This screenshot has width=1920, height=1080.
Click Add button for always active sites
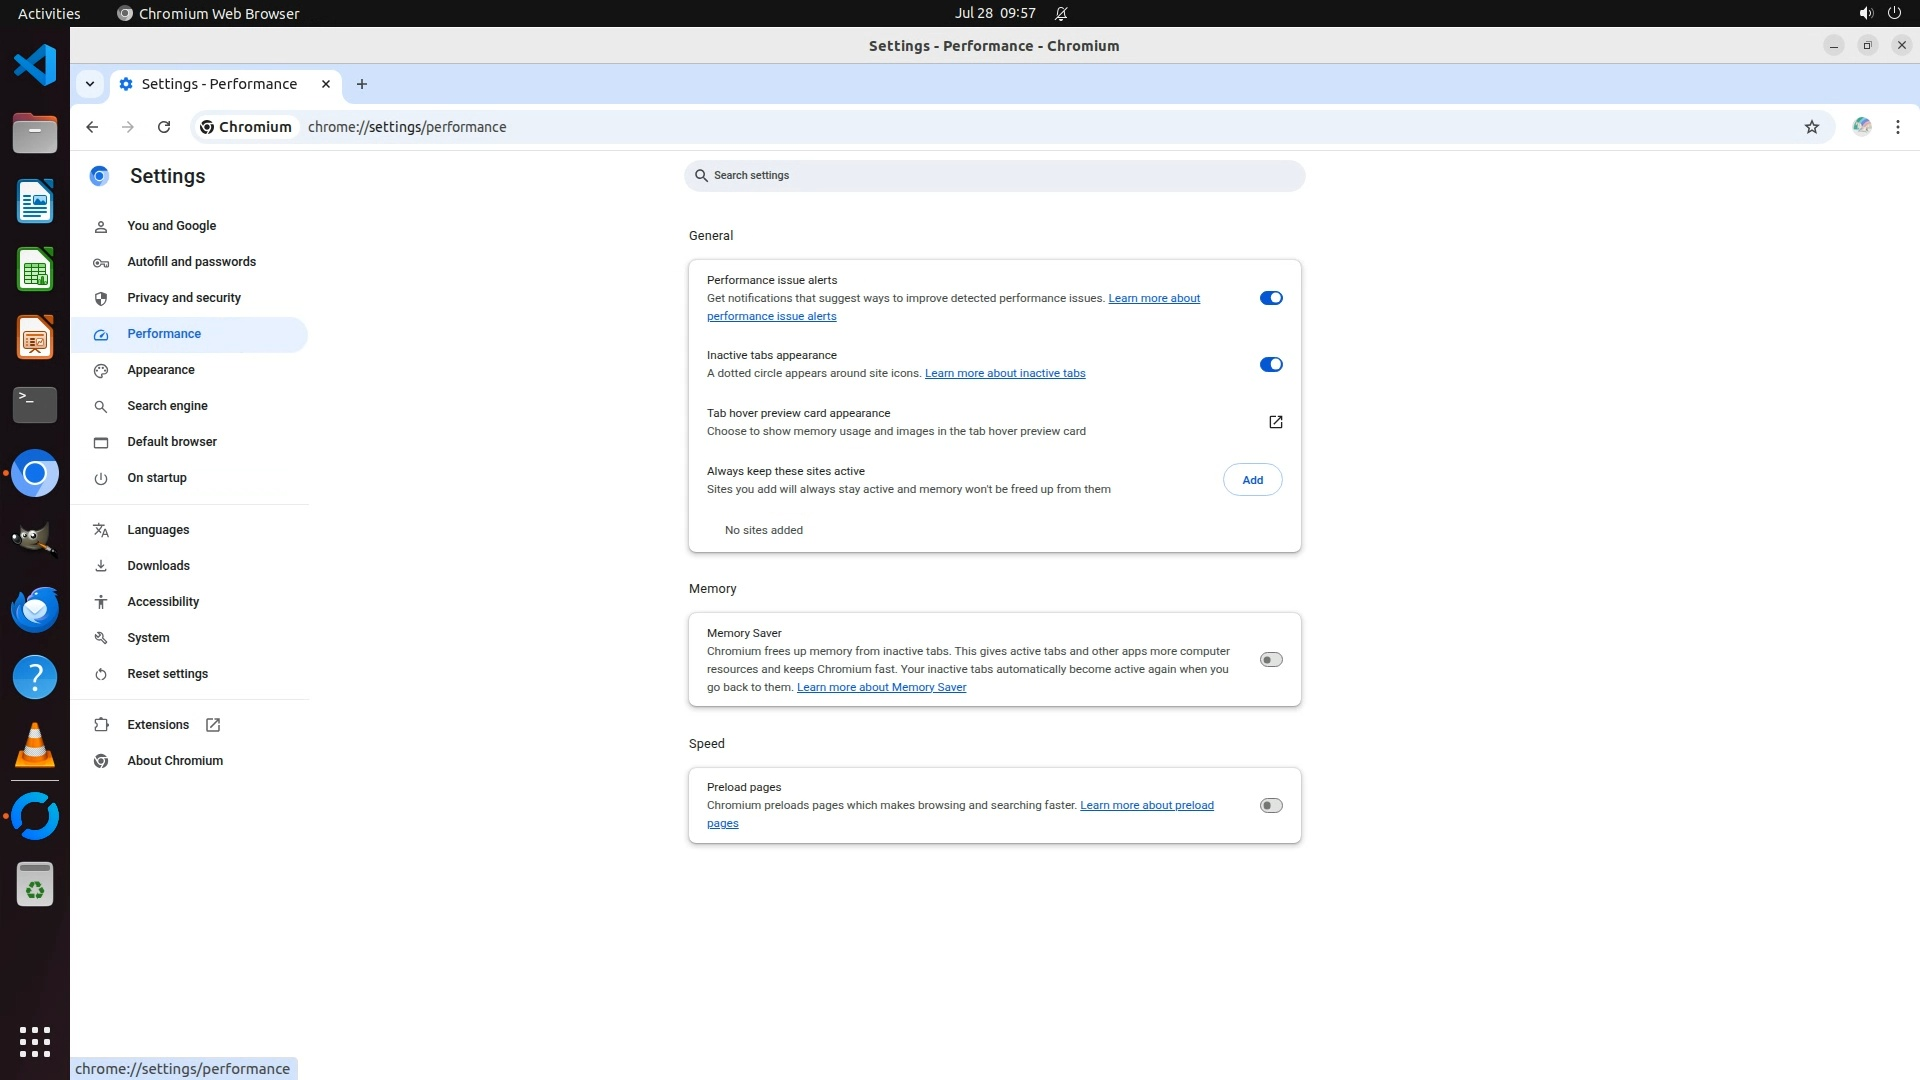tap(1252, 480)
